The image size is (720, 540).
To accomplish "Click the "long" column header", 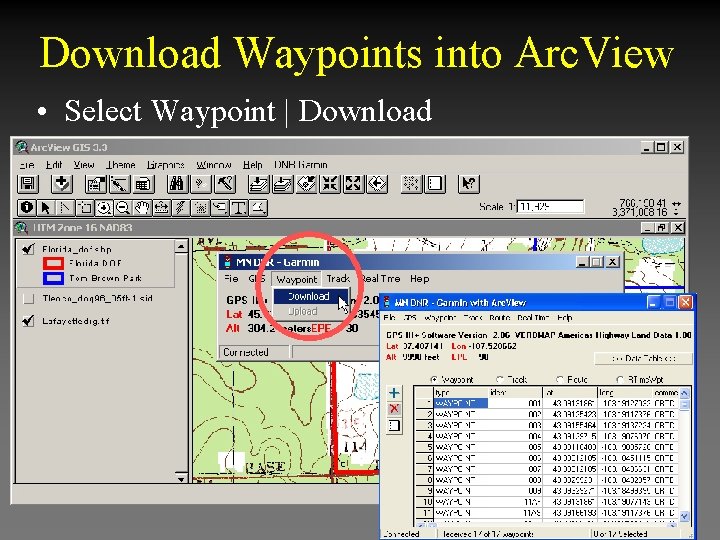I will point(624,393).
